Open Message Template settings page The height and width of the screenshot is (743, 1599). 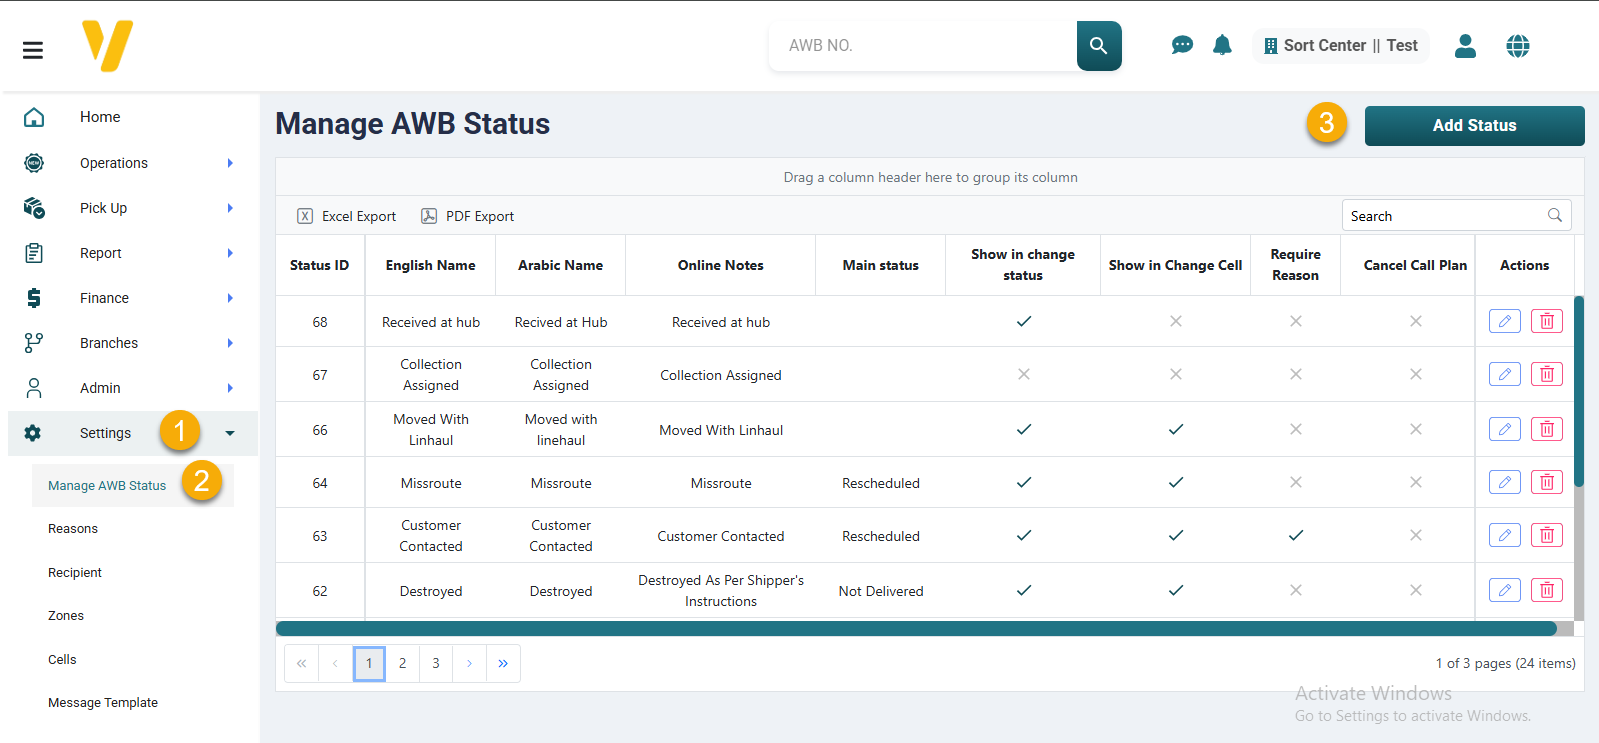[x=103, y=703]
